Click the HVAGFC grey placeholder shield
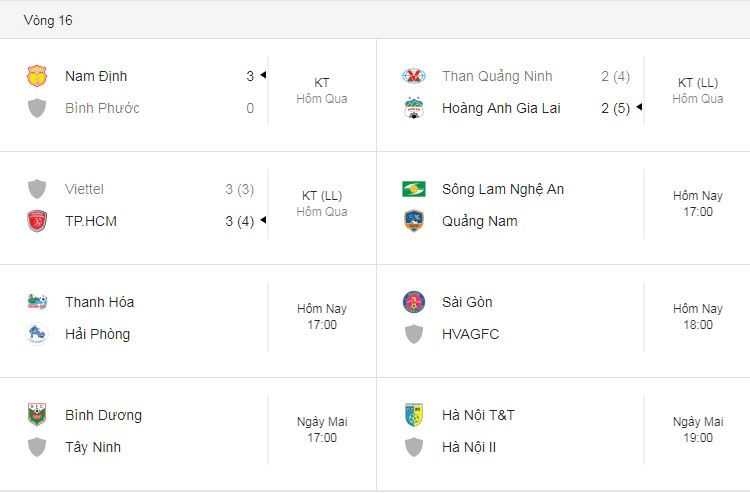Screen dimensions: 750x493 point(414,334)
